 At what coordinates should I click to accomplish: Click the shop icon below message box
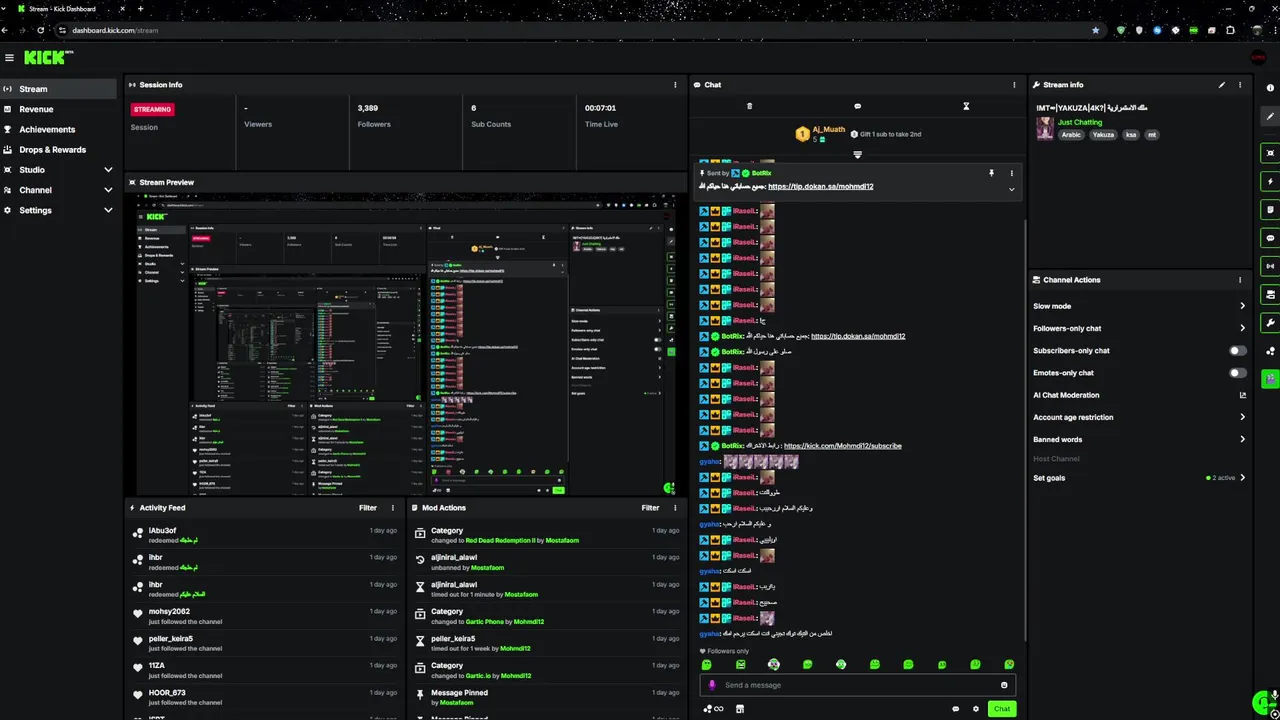(x=740, y=709)
